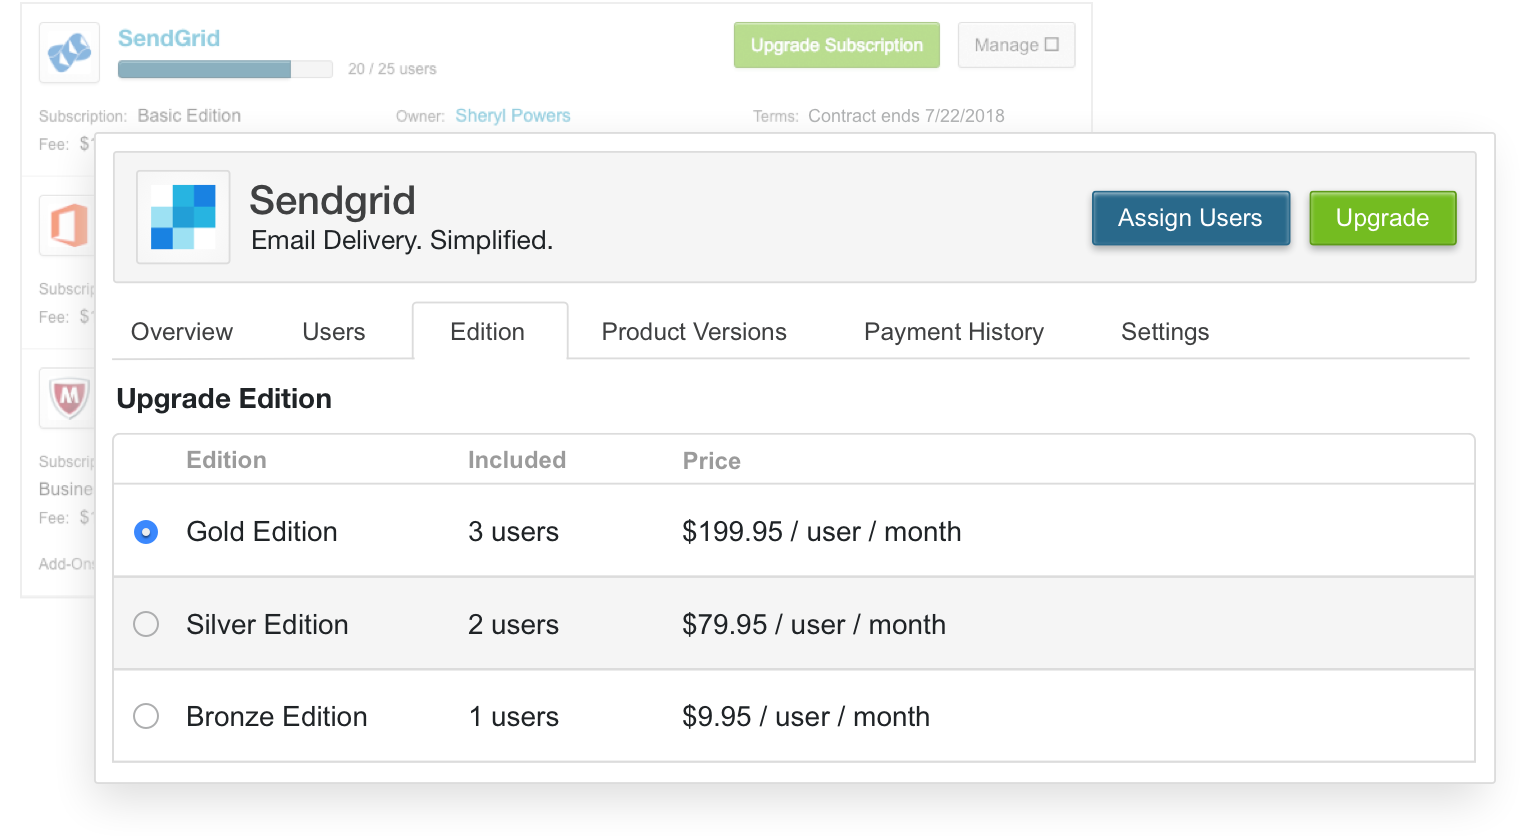The image size is (1520, 836).
Task: Click the McAfee shield icon in background list
Action: pyautogui.click(x=67, y=398)
